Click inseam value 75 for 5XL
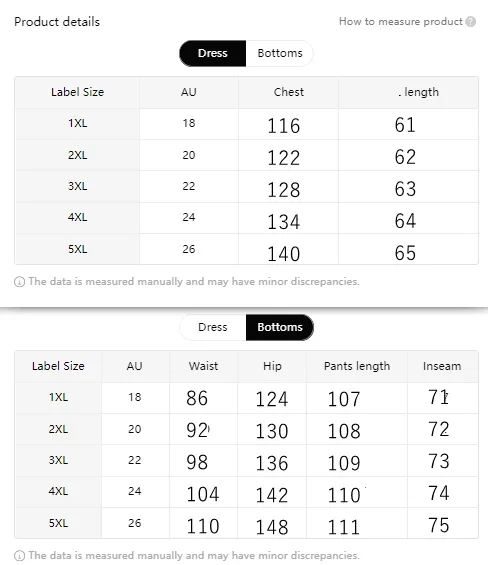The height and width of the screenshot is (565, 488). pyautogui.click(x=439, y=525)
